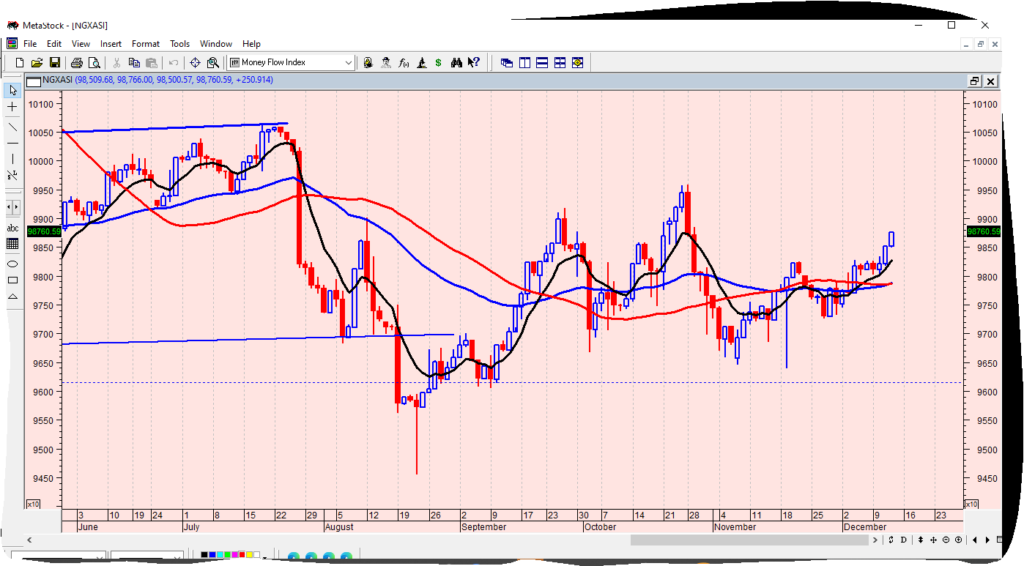
Task: Open the binoculars search icon
Action: coord(455,63)
